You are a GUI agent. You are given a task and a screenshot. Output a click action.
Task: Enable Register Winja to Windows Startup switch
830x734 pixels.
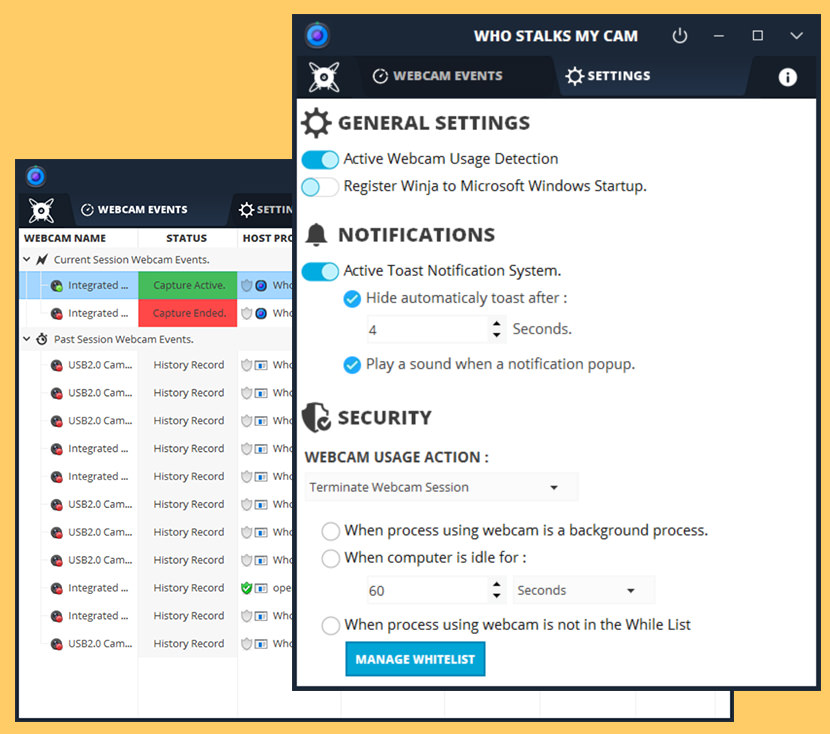(320, 187)
